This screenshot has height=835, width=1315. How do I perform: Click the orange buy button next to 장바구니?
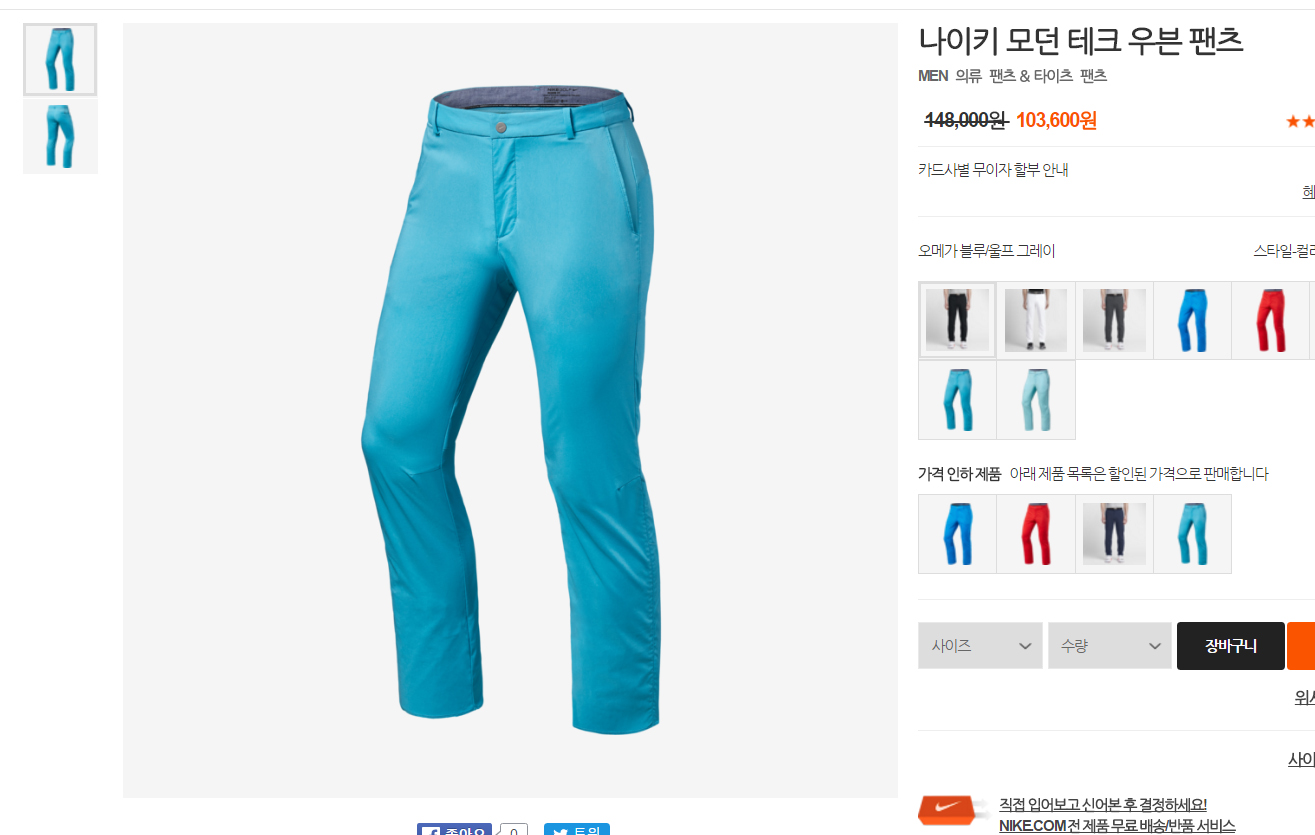coord(1301,646)
